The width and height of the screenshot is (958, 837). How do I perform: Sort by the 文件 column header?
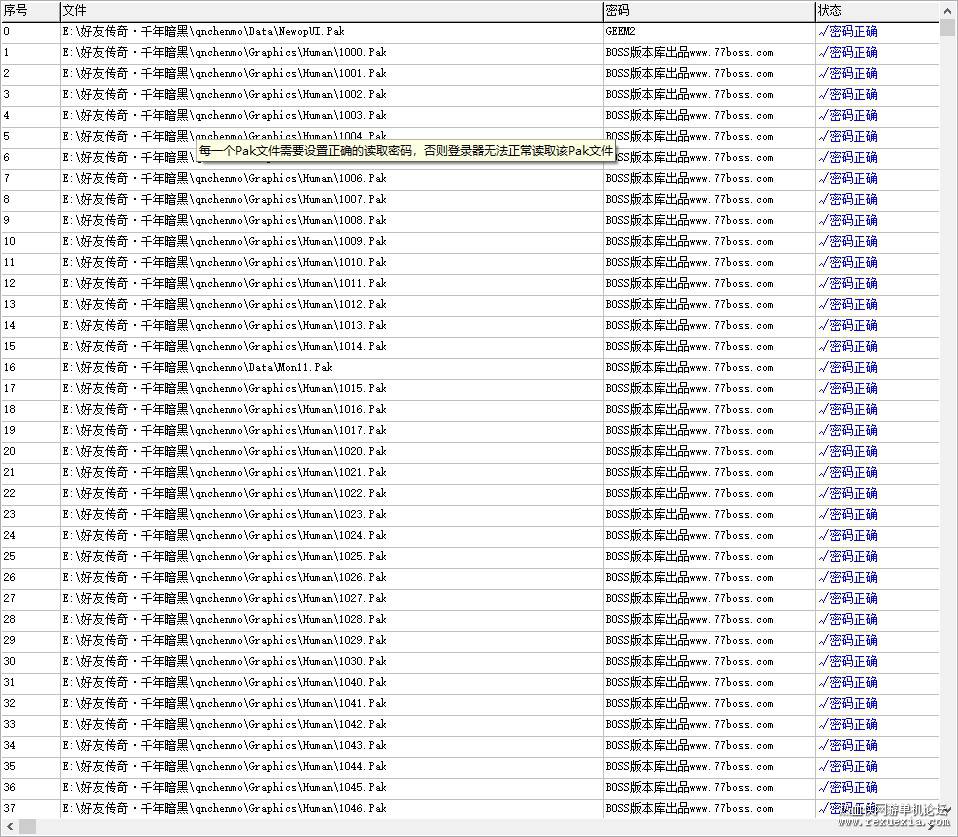[332, 10]
